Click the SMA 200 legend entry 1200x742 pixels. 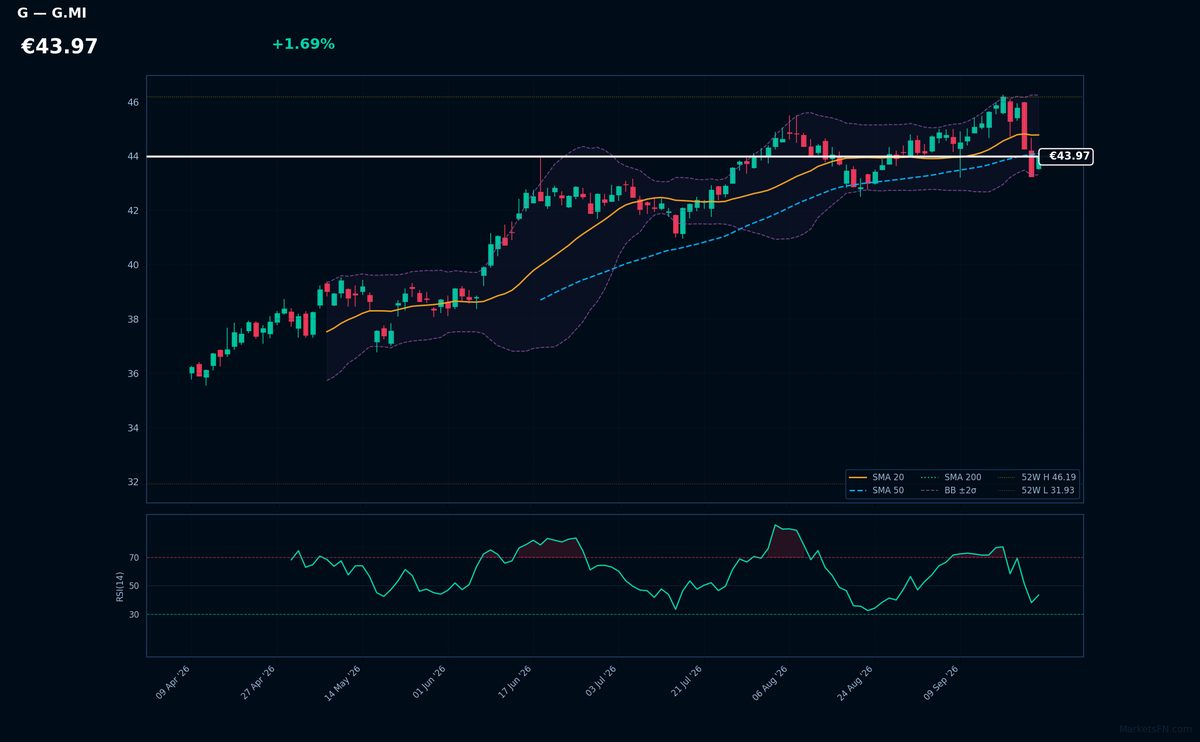951,478
